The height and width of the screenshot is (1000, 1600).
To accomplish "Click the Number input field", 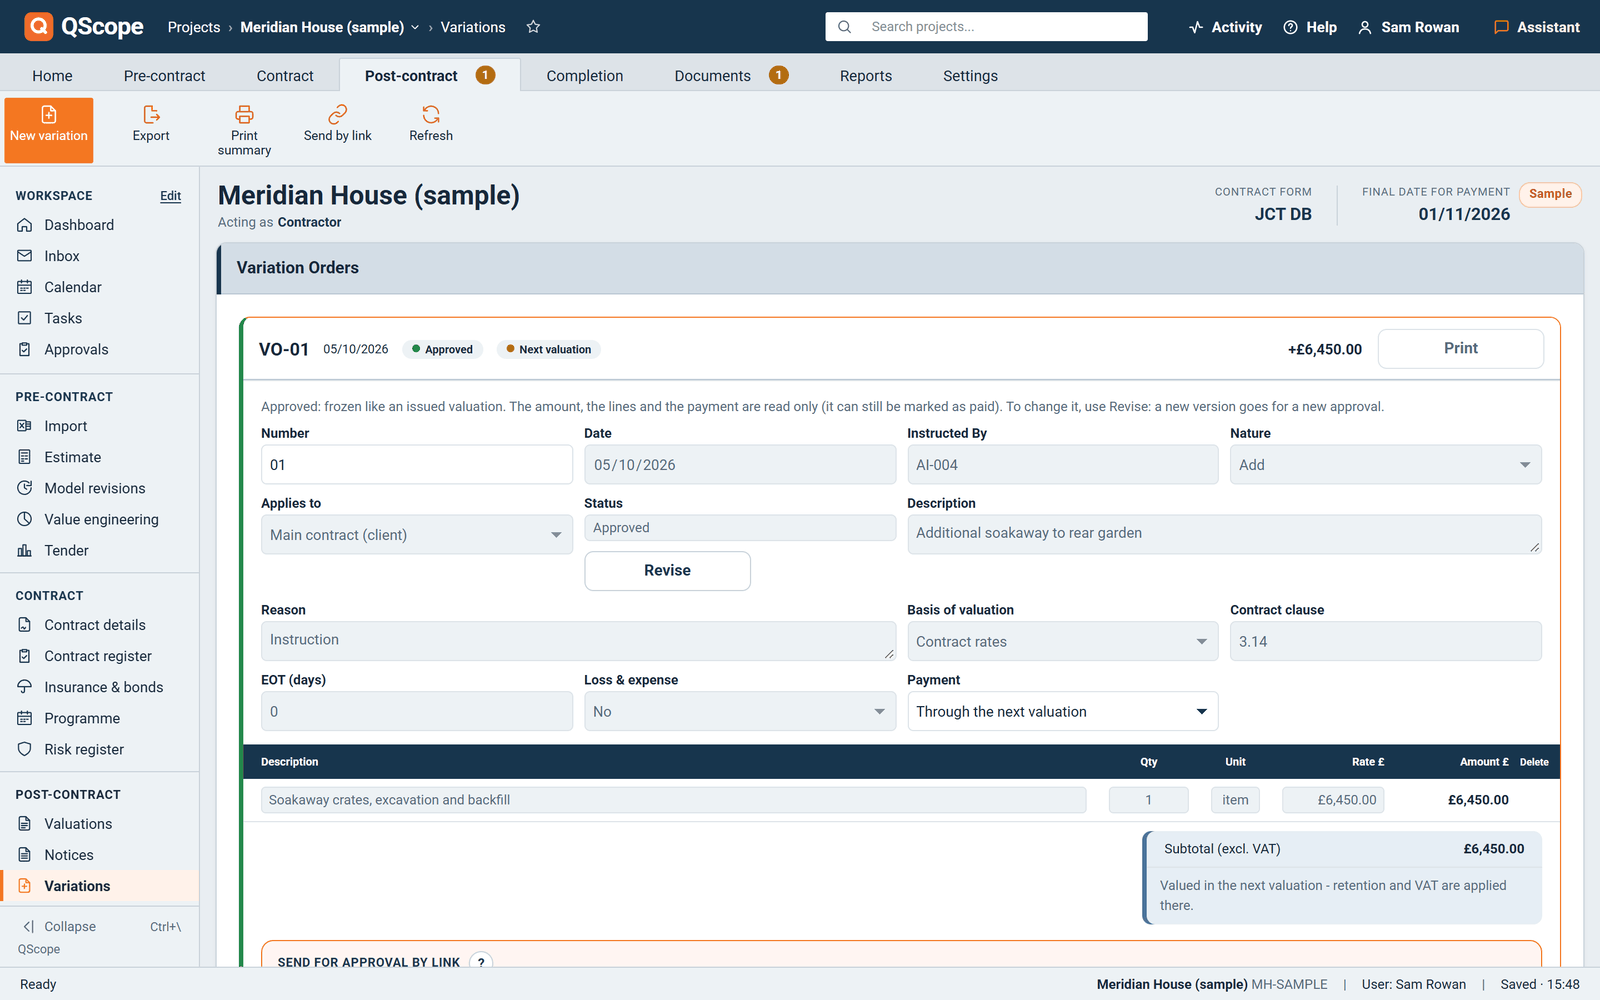I will (x=416, y=465).
